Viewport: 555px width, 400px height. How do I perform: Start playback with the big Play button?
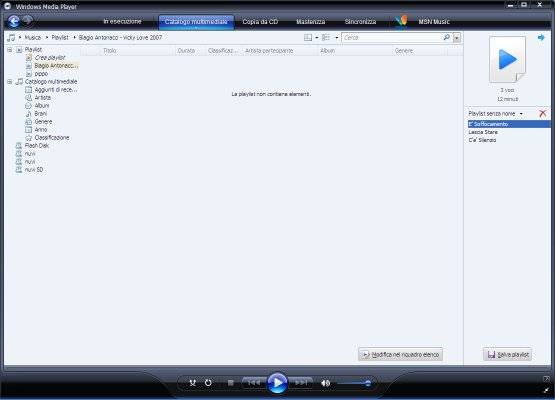[x=277, y=383]
